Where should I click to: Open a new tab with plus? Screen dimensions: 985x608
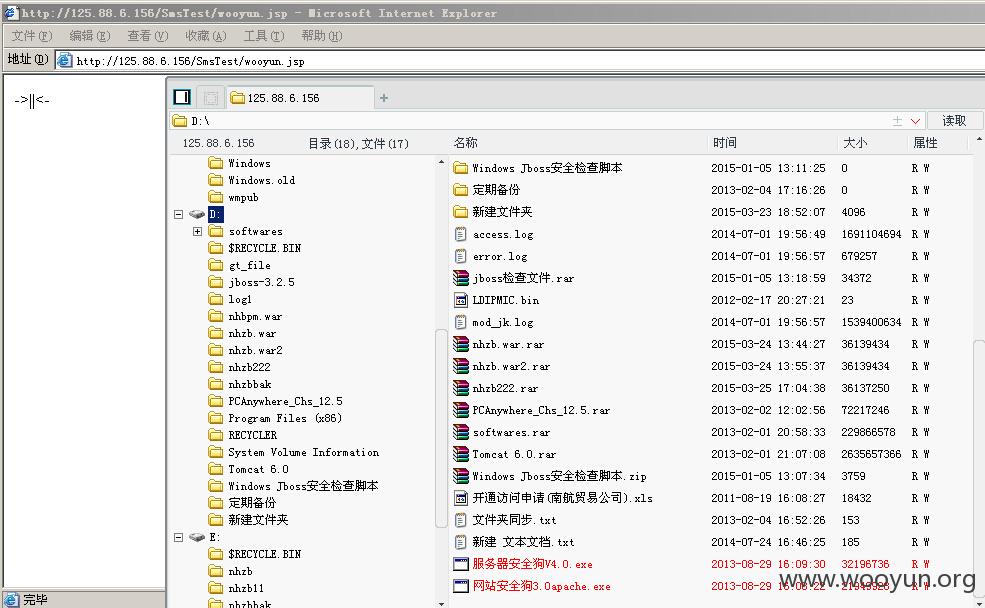point(384,98)
